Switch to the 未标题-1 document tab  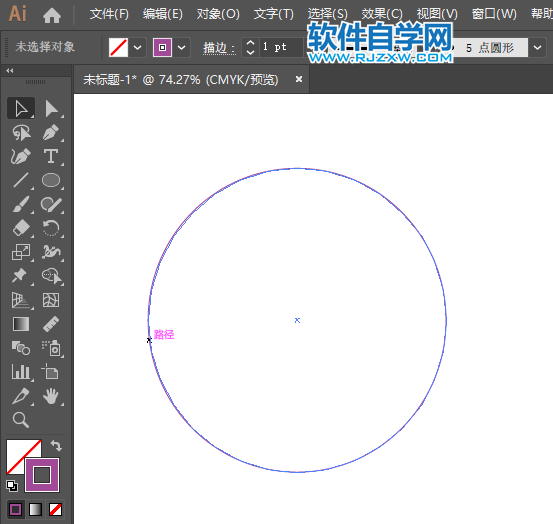point(181,80)
